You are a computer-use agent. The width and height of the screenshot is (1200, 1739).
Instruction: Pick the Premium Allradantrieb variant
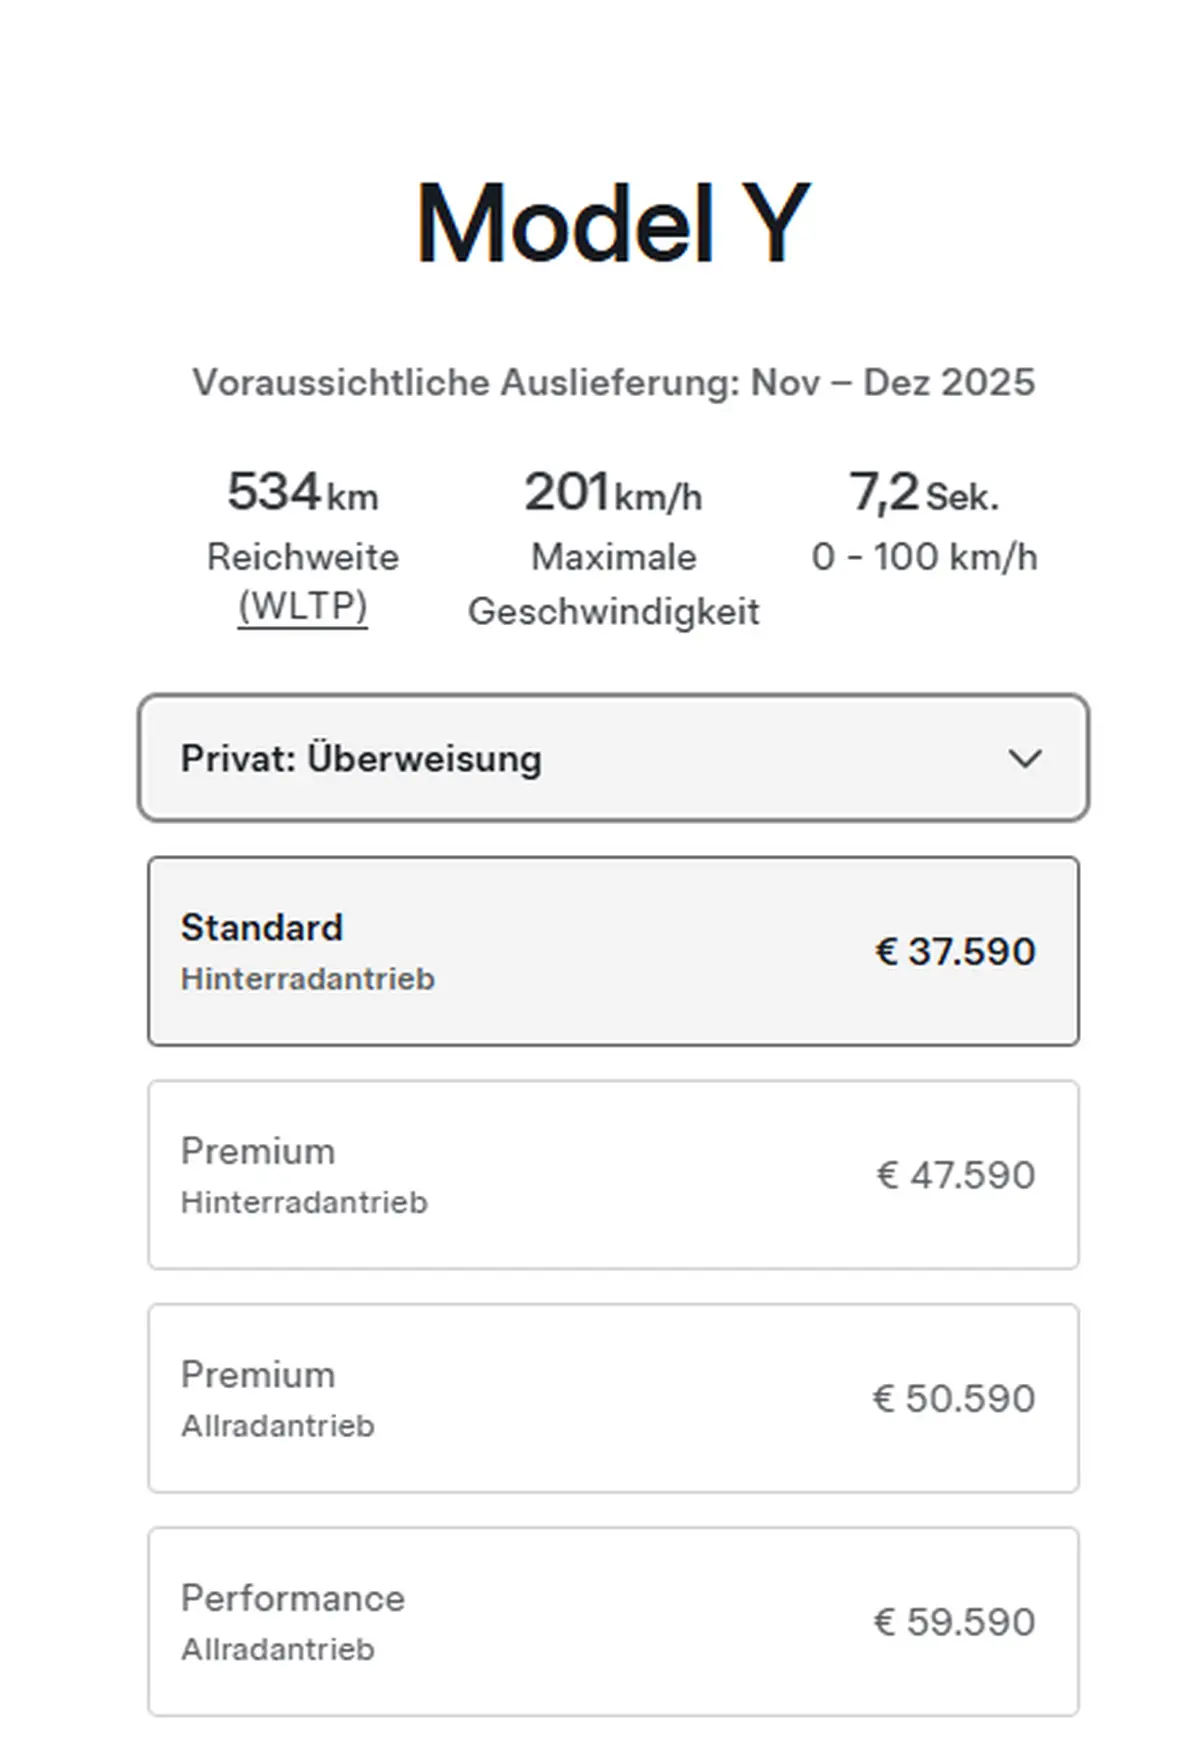[612, 1398]
